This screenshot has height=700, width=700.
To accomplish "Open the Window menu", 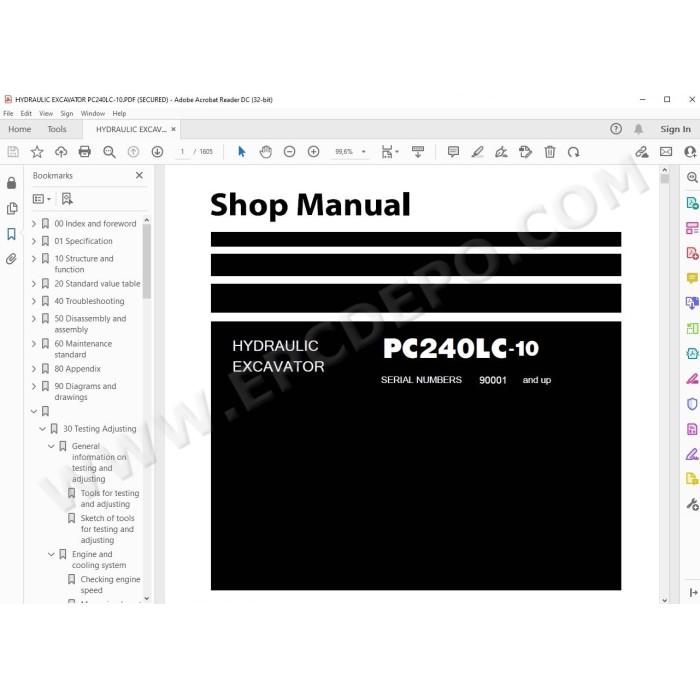I will (x=93, y=113).
